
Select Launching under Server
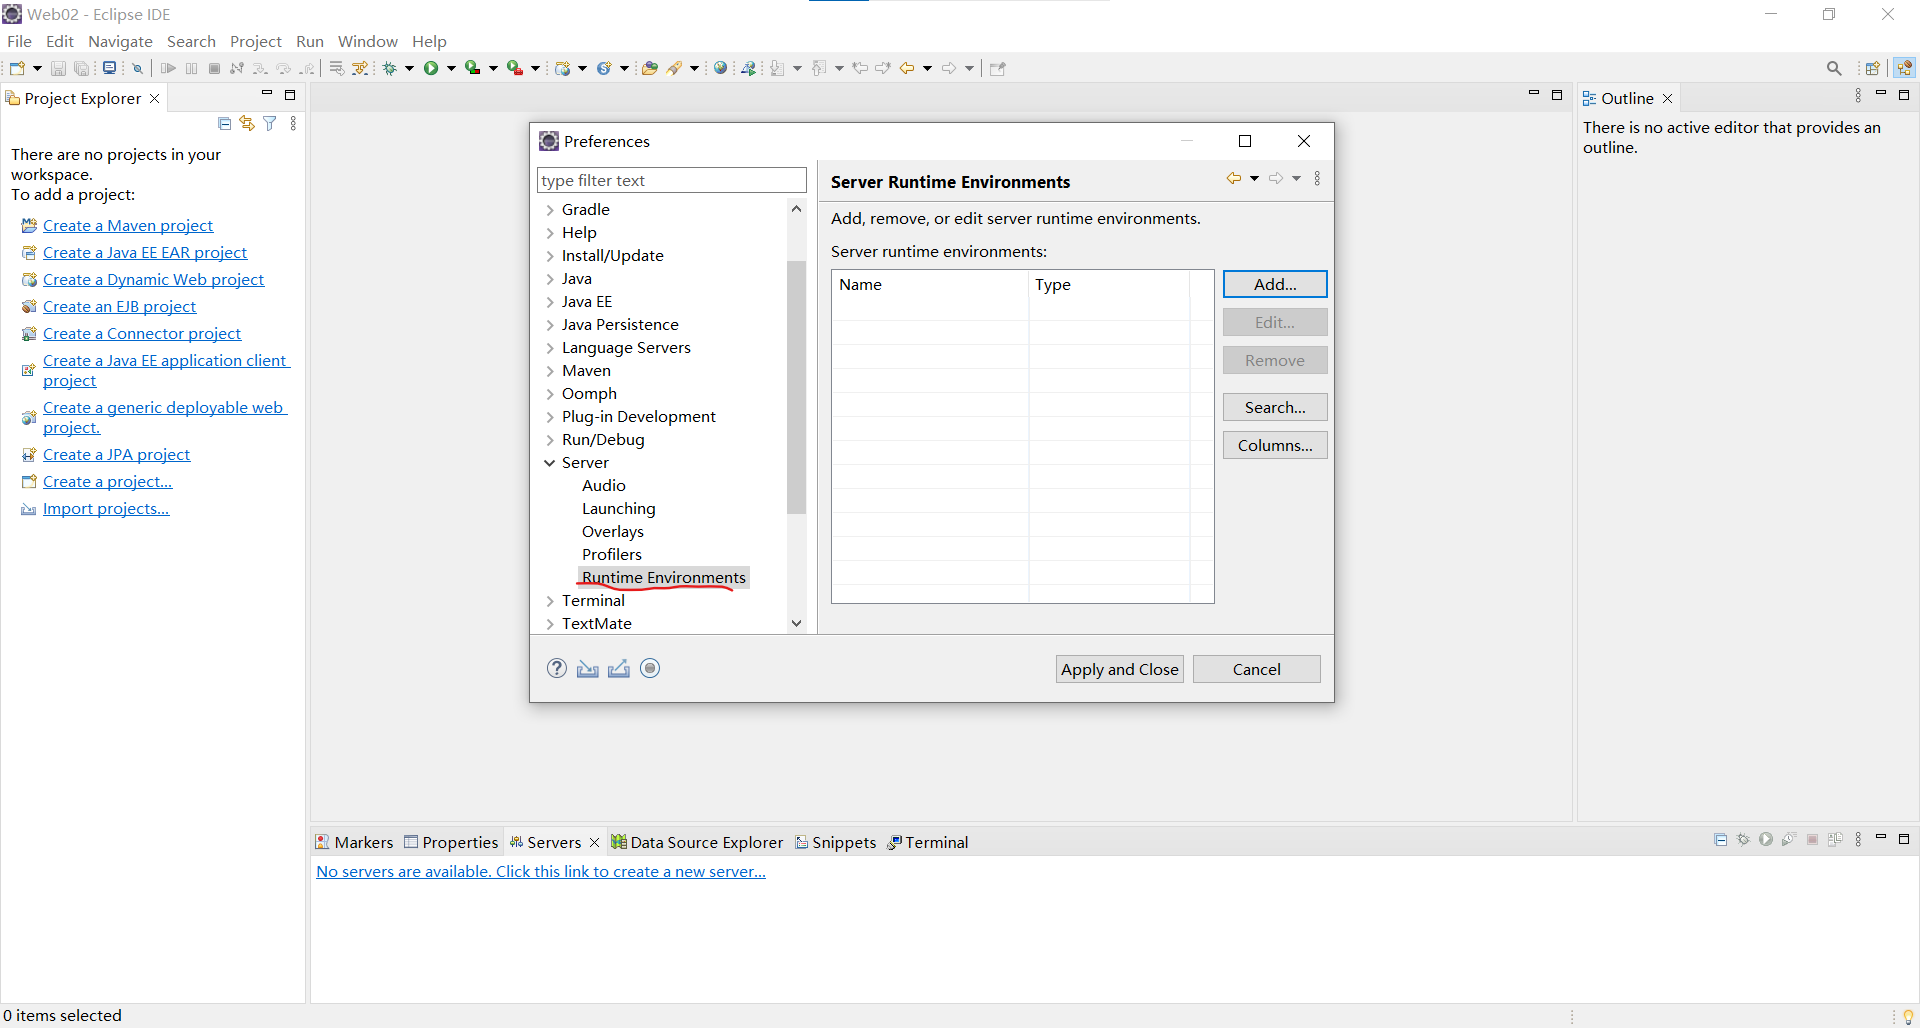click(619, 509)
